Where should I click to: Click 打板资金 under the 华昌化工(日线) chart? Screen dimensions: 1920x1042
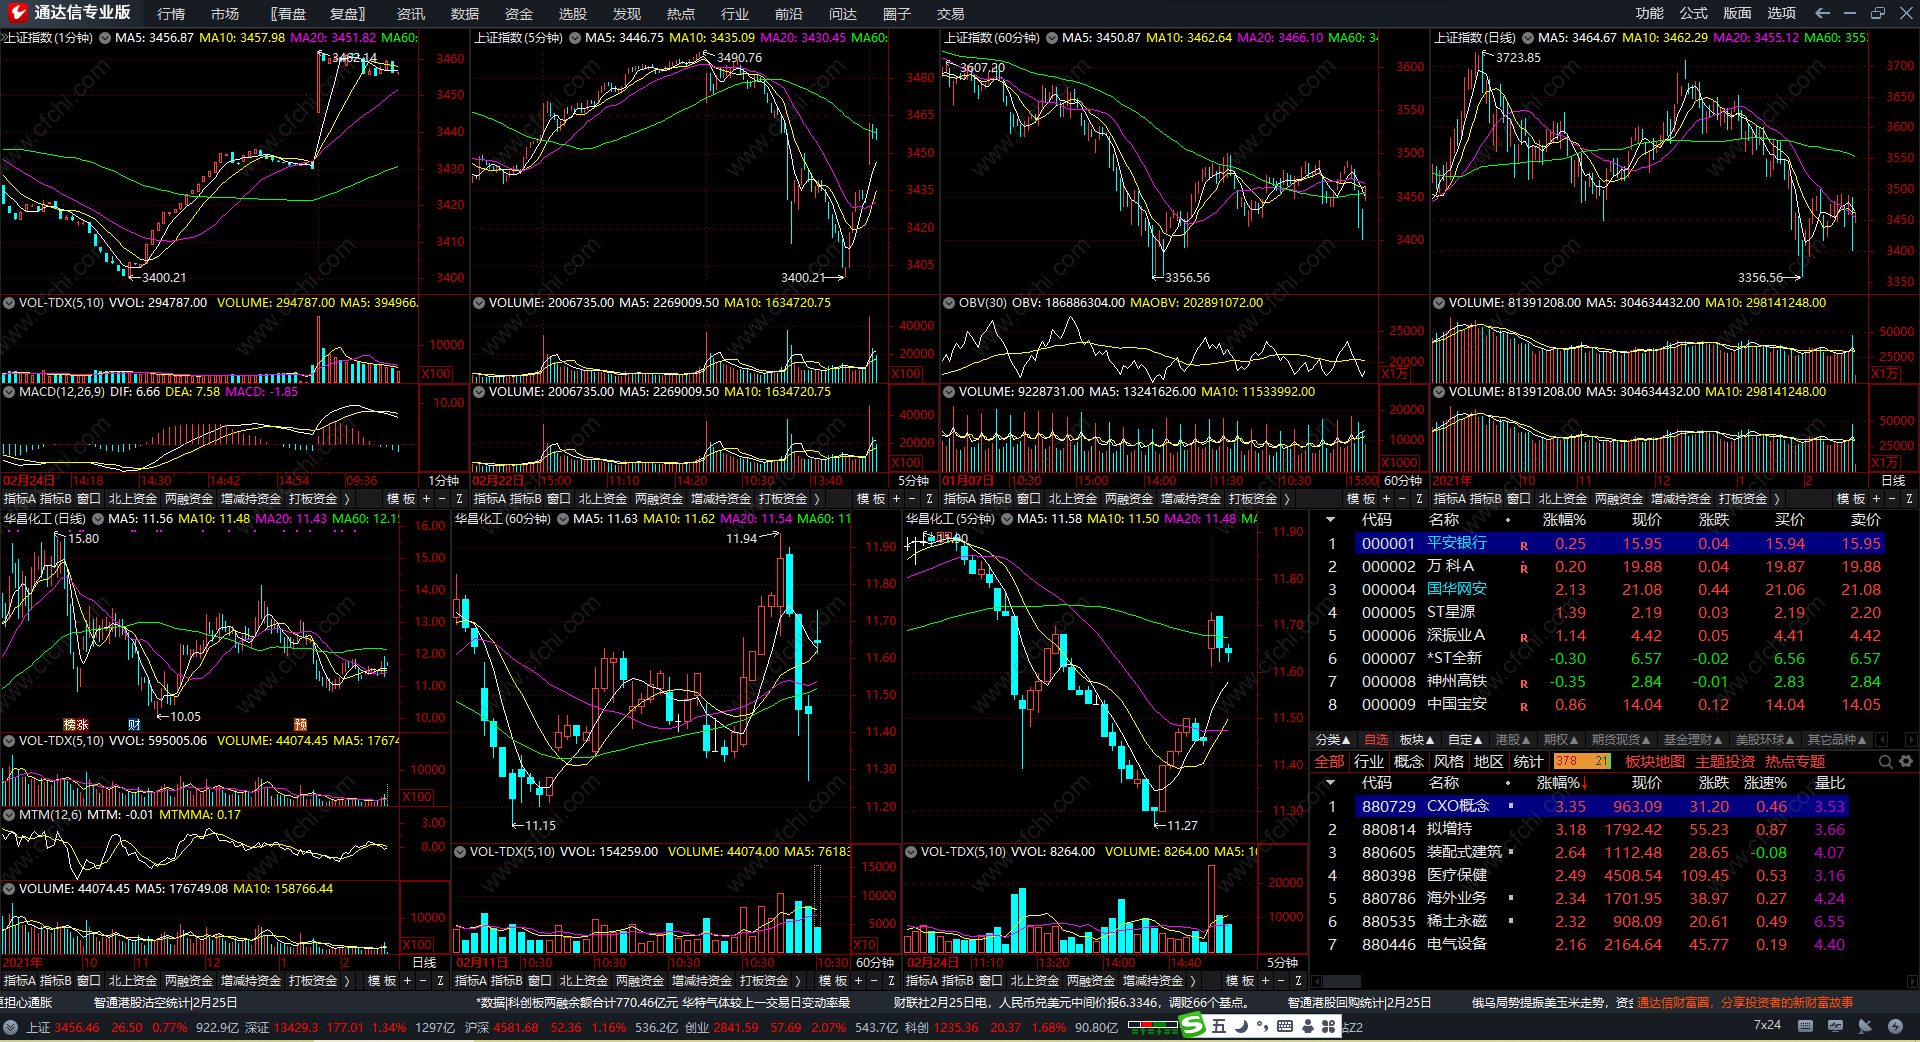coord(313,981)
